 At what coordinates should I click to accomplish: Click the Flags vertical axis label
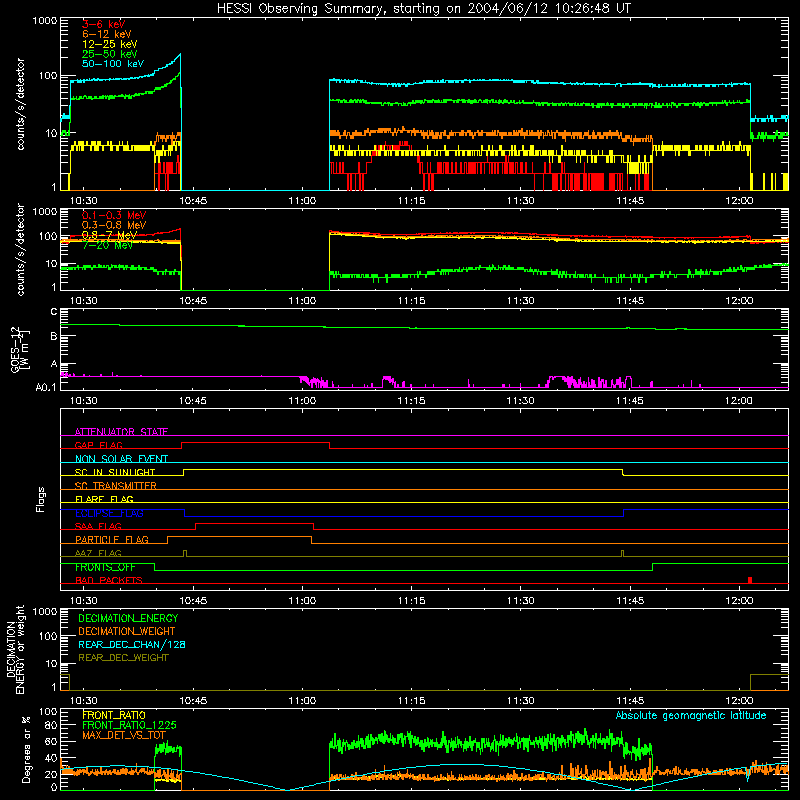(x=41, y=499)
